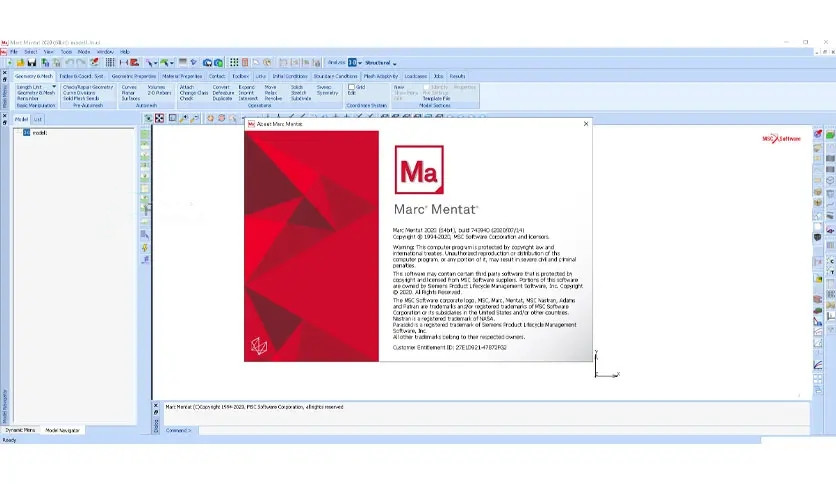The width and height of the screenshot is (836, 484).
Task: Expand the Length Unit dropdown
Action: [54, 86]
